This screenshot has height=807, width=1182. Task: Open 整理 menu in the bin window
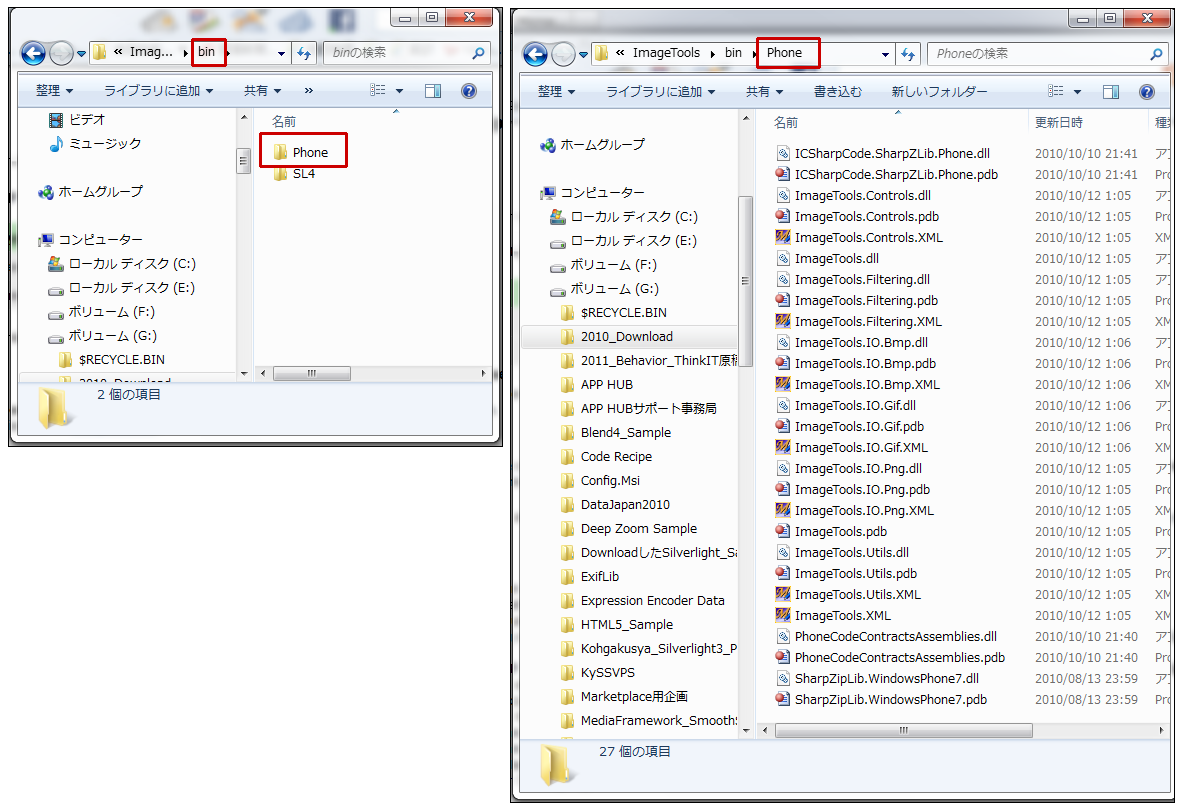54,91
